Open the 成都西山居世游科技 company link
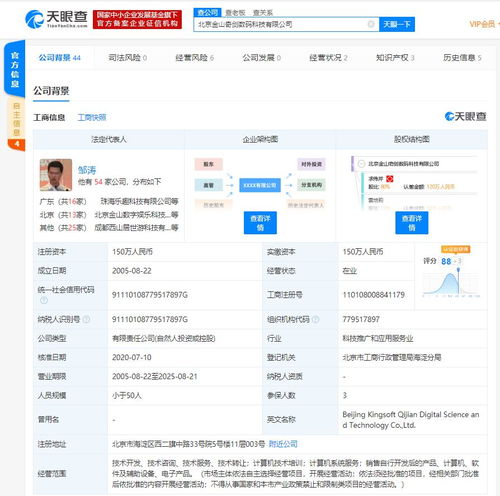Screen dimensions: 500x496 point(136,228)
